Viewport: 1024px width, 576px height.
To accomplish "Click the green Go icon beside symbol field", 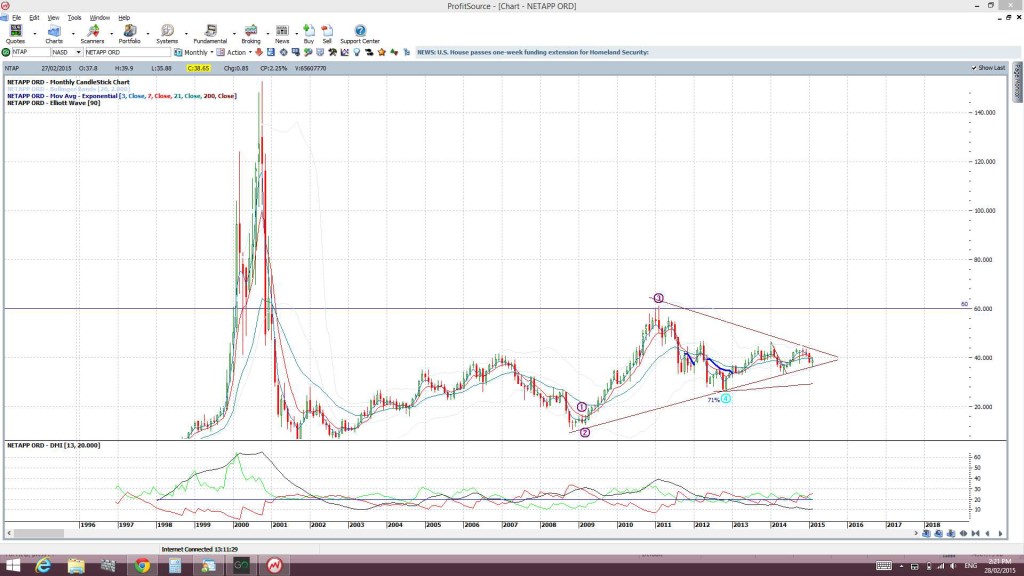I will point(6,52).
